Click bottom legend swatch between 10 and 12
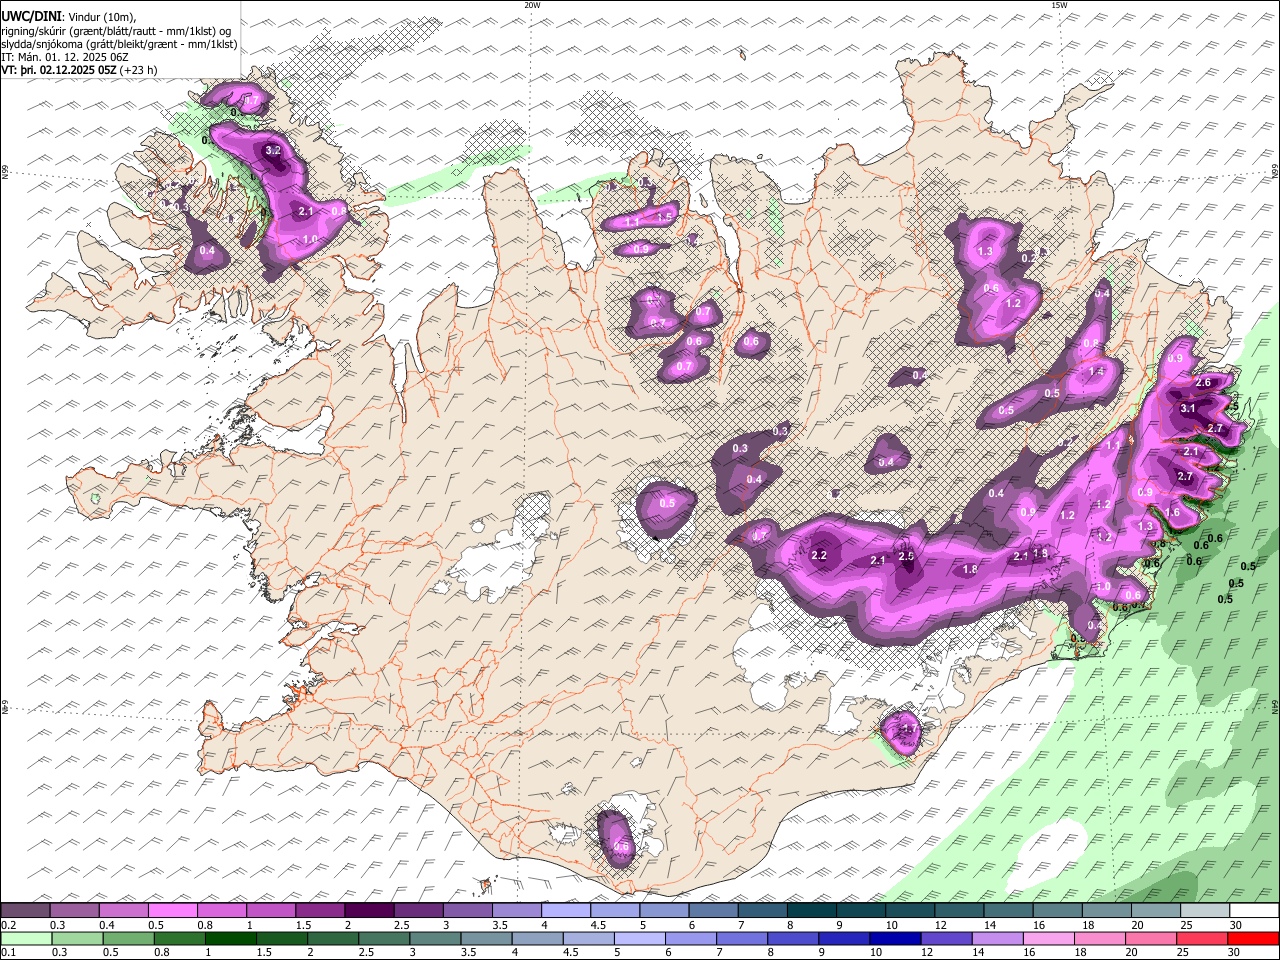This screenshot has width=1280, height=960. pyautogui.click(x=894, y=938)
